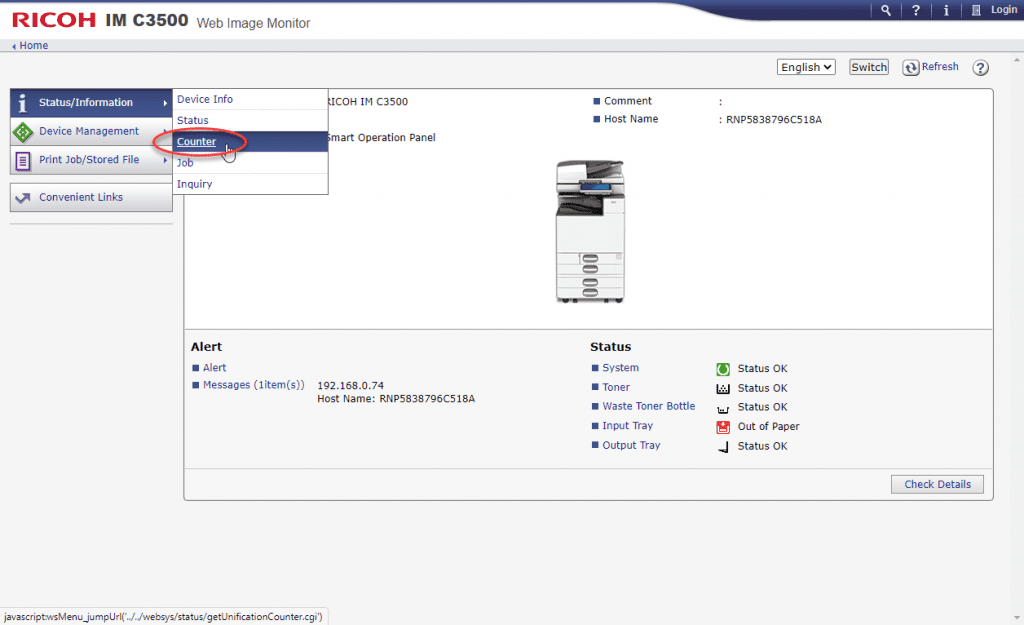Select Job from the submenu

pos(250,163)
